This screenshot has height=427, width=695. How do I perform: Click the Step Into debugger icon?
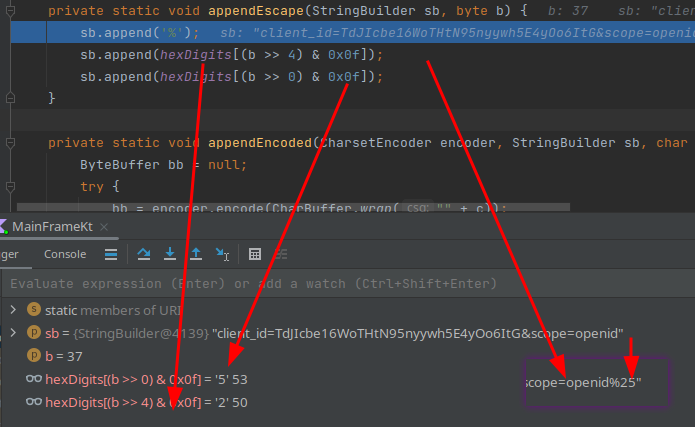[170, 254]
